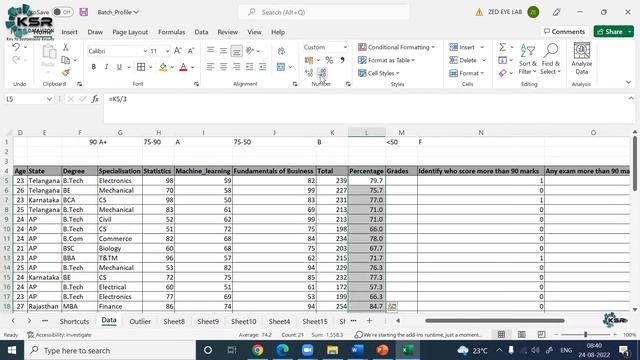Open the Page Layout ribbon tab
Viewport: 640px width, 360px height.
pyautogui.click(x=130, y=32)
